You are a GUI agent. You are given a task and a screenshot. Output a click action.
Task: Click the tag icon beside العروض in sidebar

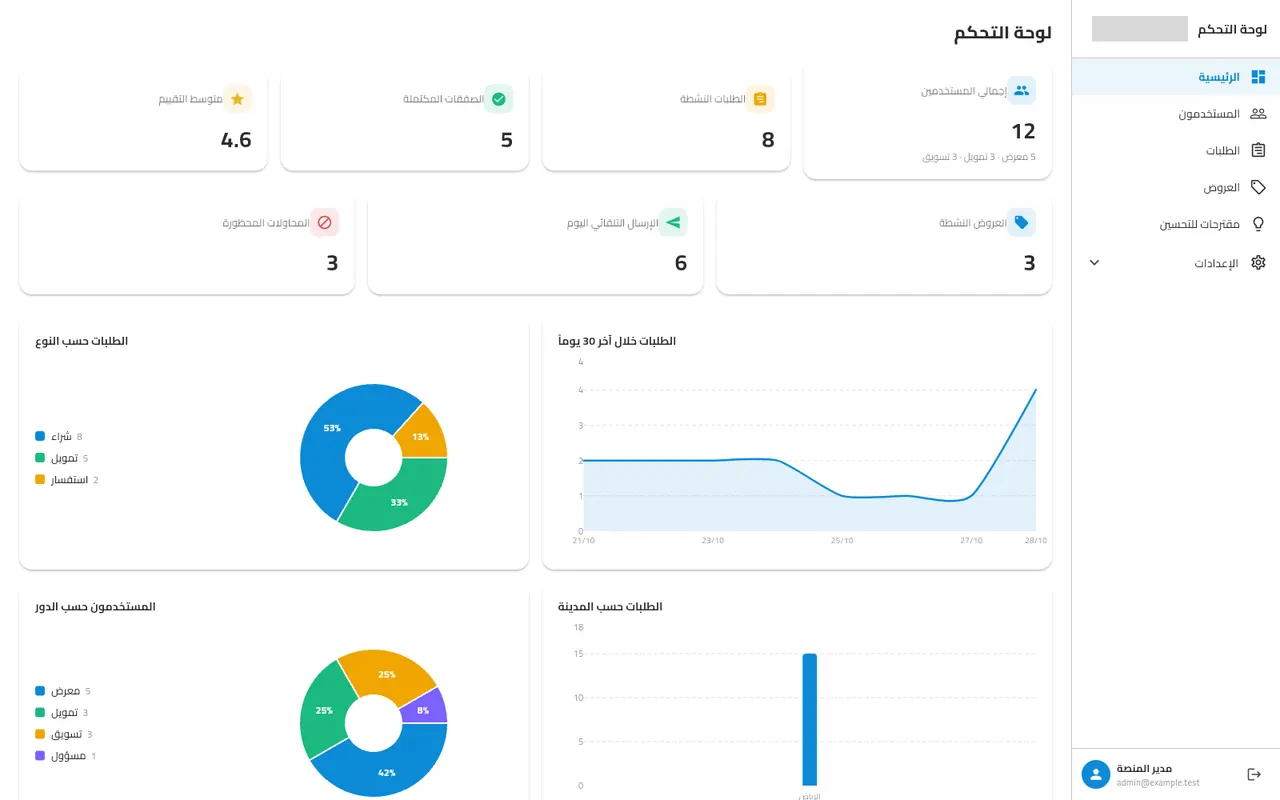(x=1258, y=188)
